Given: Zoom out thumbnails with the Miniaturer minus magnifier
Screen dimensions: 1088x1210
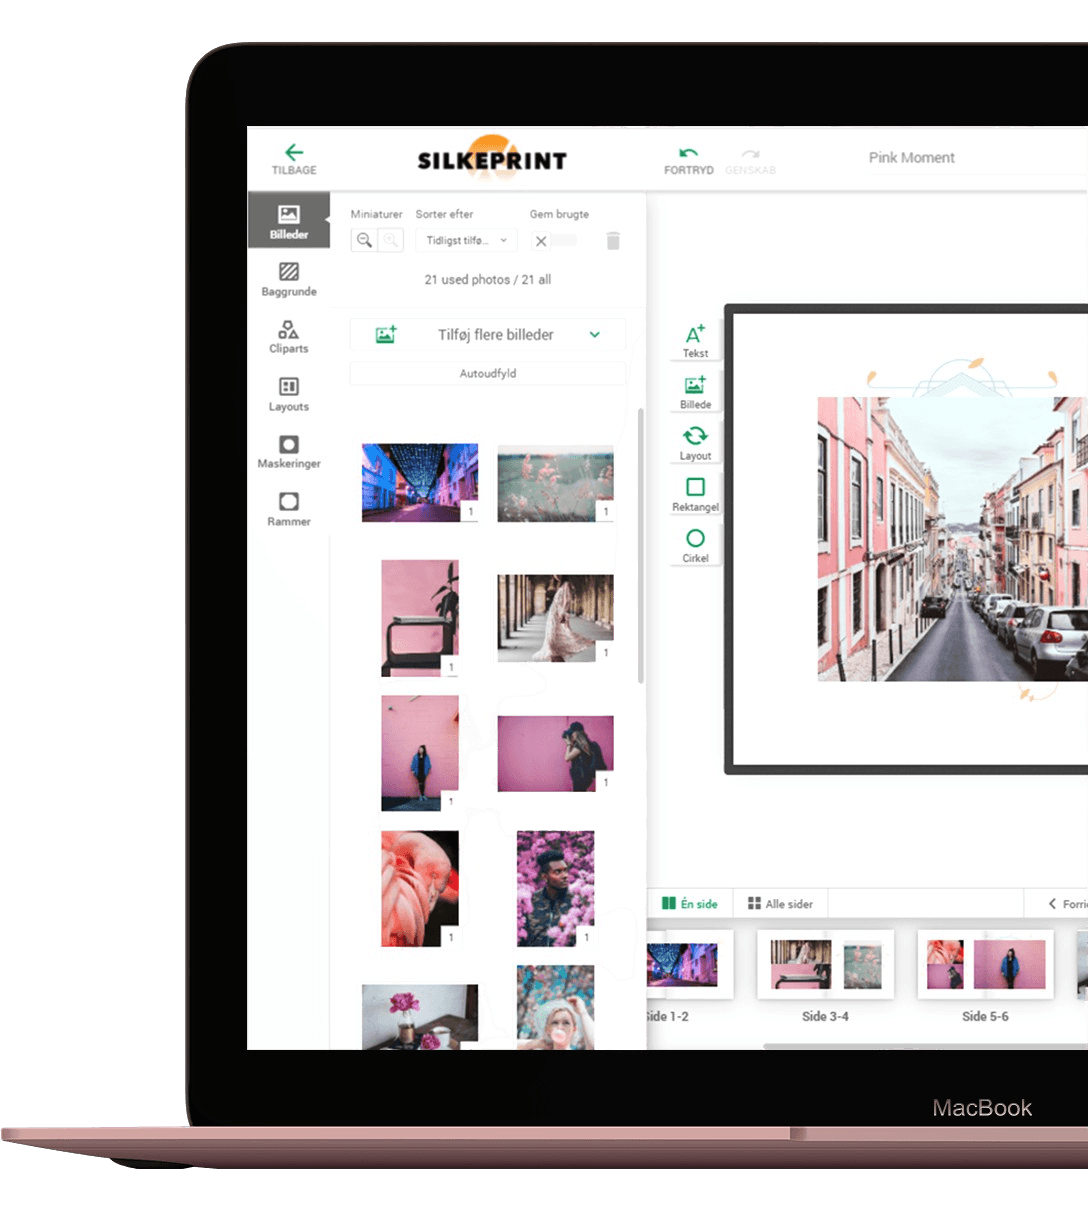Looking at the screenshot, I should tap(364, 241).
